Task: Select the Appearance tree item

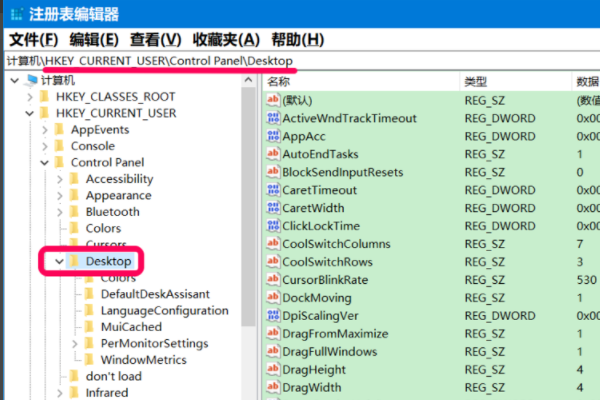Action: click(x=119, y=196)
